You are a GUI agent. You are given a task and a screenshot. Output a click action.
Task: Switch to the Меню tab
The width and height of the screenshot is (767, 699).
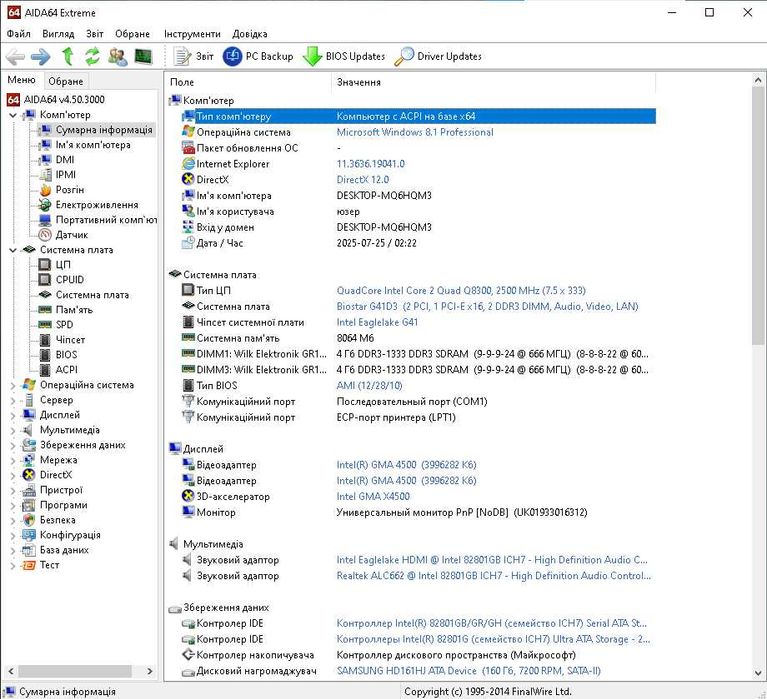[x=22, y=80]
